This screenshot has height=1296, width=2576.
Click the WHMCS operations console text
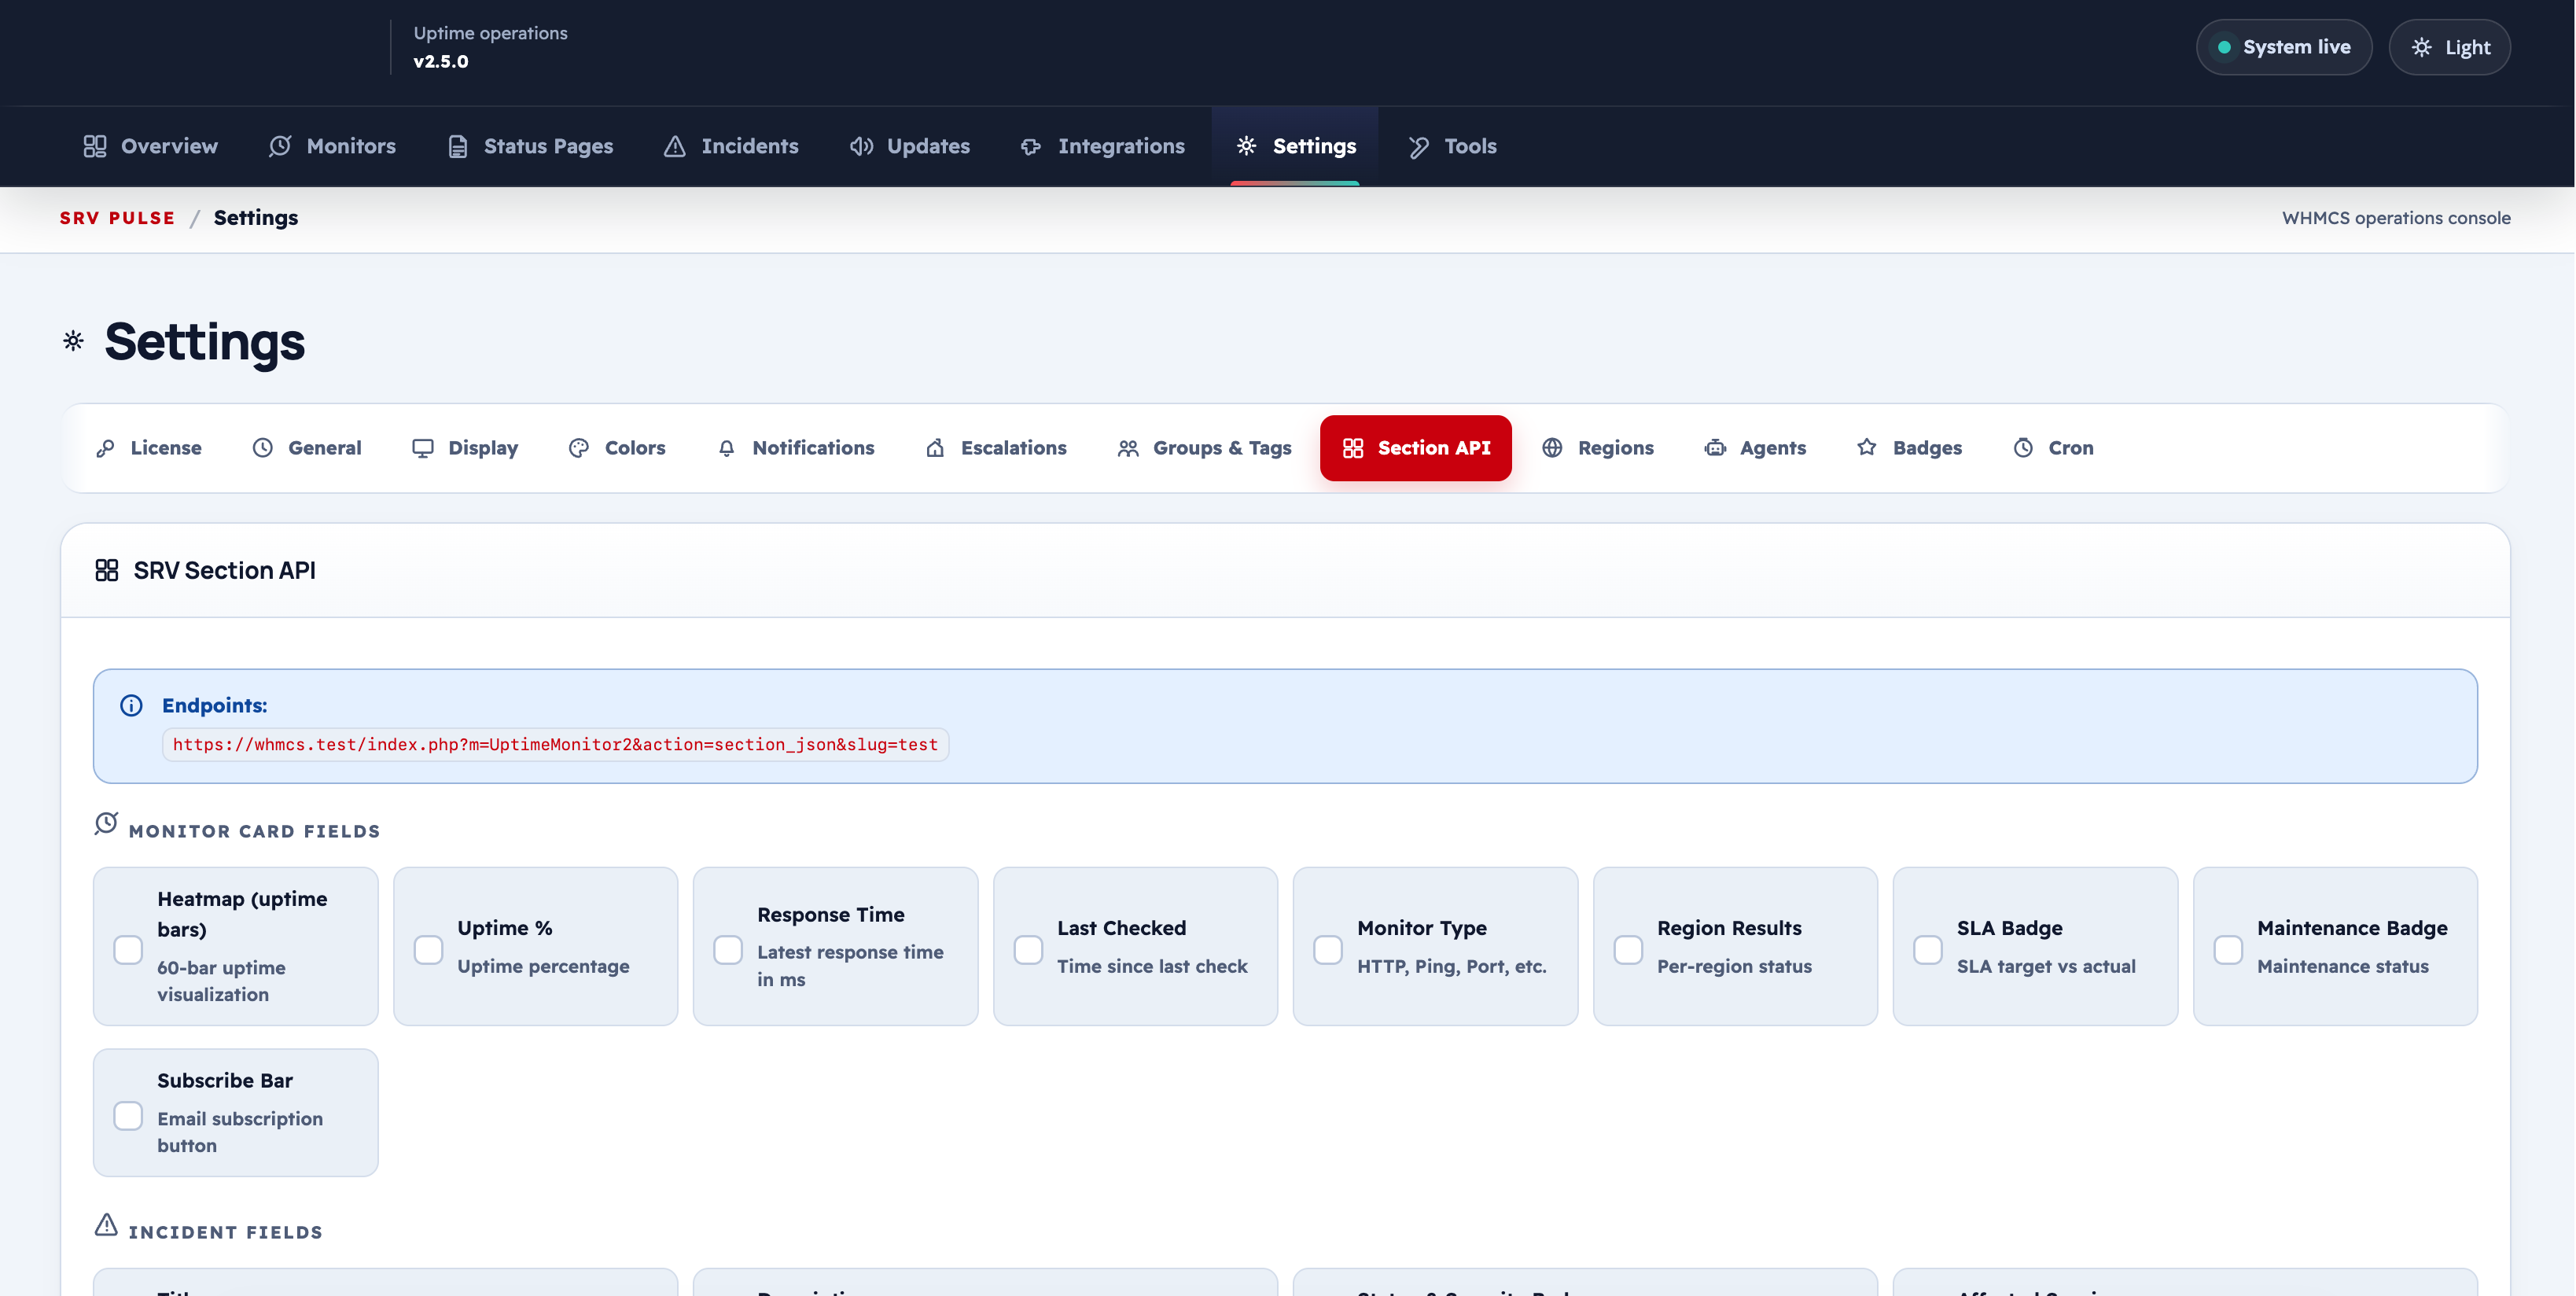(2396, 218)
